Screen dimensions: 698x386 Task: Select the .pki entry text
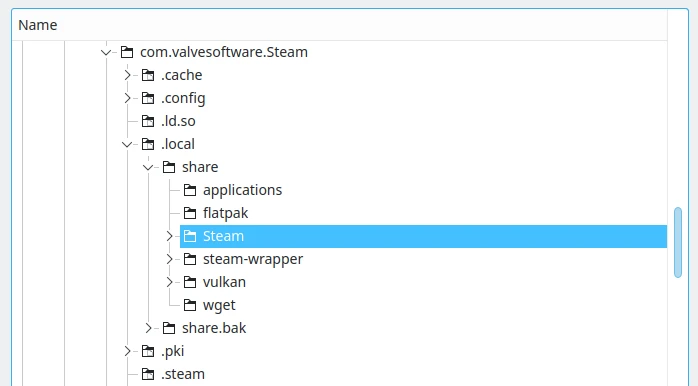(x=173, y=351)
